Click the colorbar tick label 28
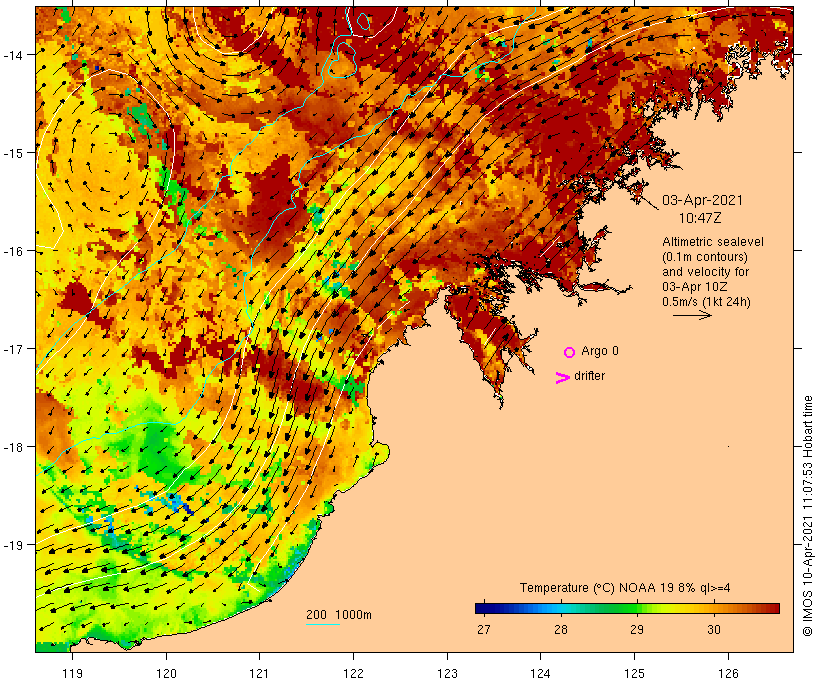Image resolution: width=820 pixels, height=680 pixels. (x=561, y=630)
